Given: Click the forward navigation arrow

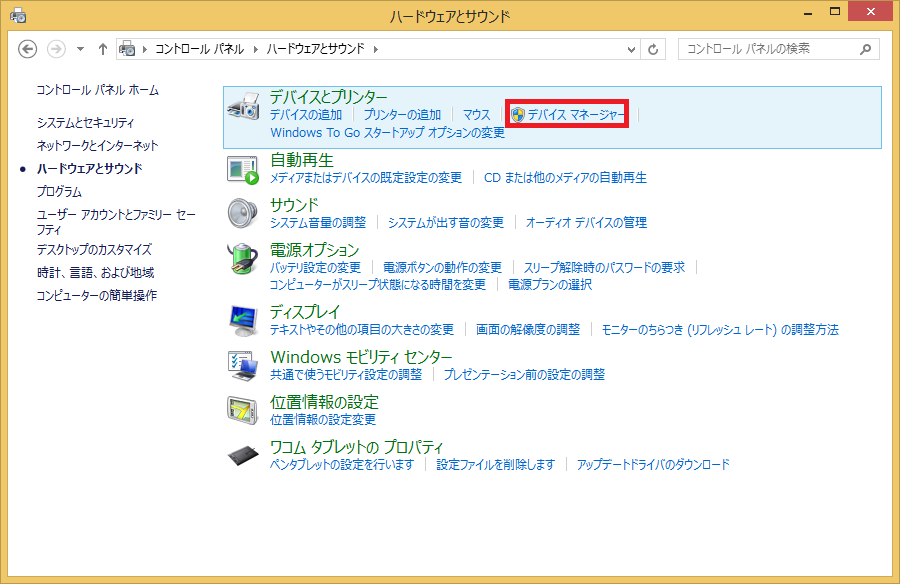Looking at the screenshot, I should 56,49.
